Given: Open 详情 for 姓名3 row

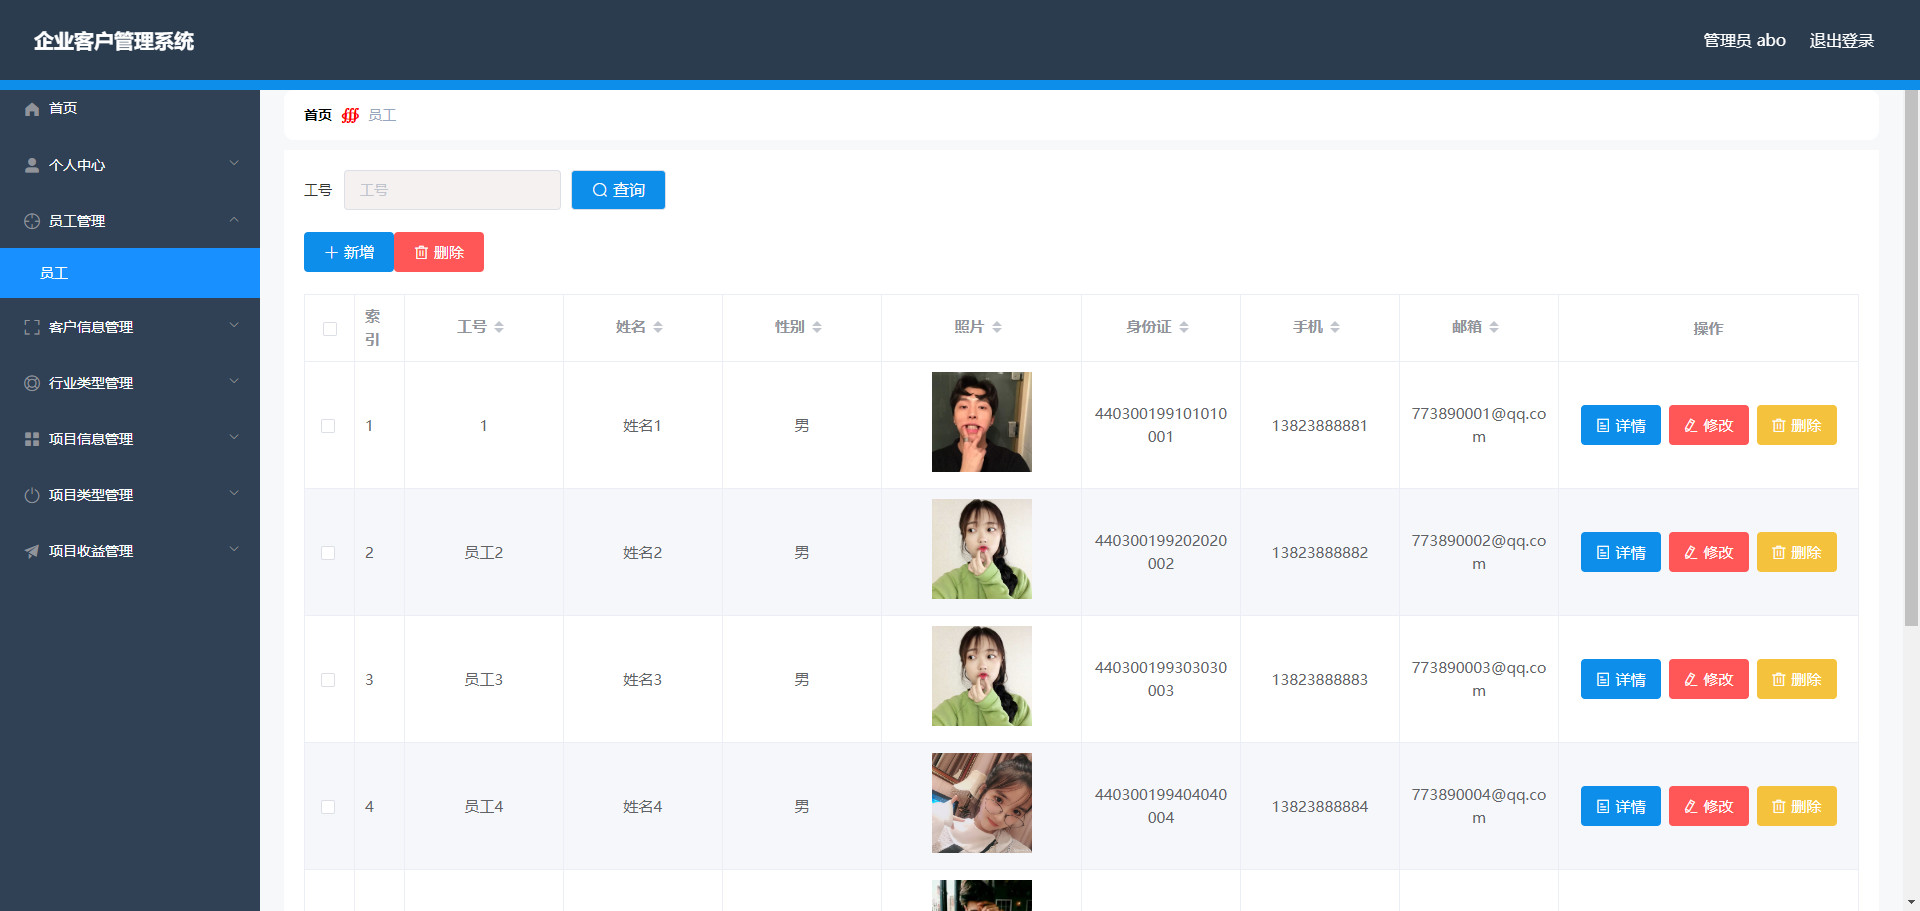Looking at the screenshot, I should [1621, 679].
